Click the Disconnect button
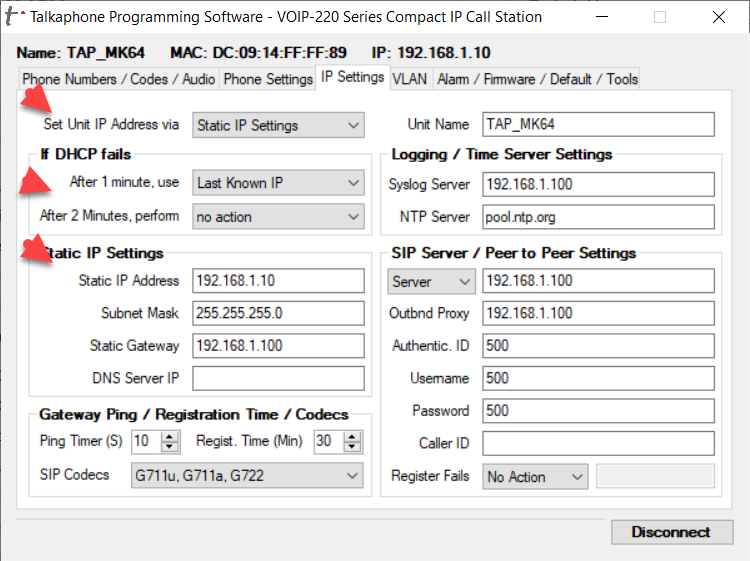750x561 pixels. (x=672, y=532)
